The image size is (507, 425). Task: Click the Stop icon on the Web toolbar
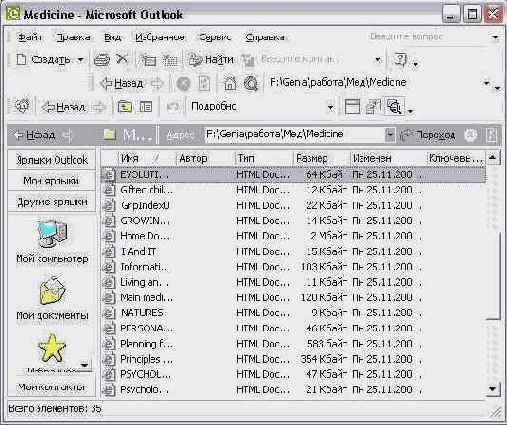[x=183, y=83]
